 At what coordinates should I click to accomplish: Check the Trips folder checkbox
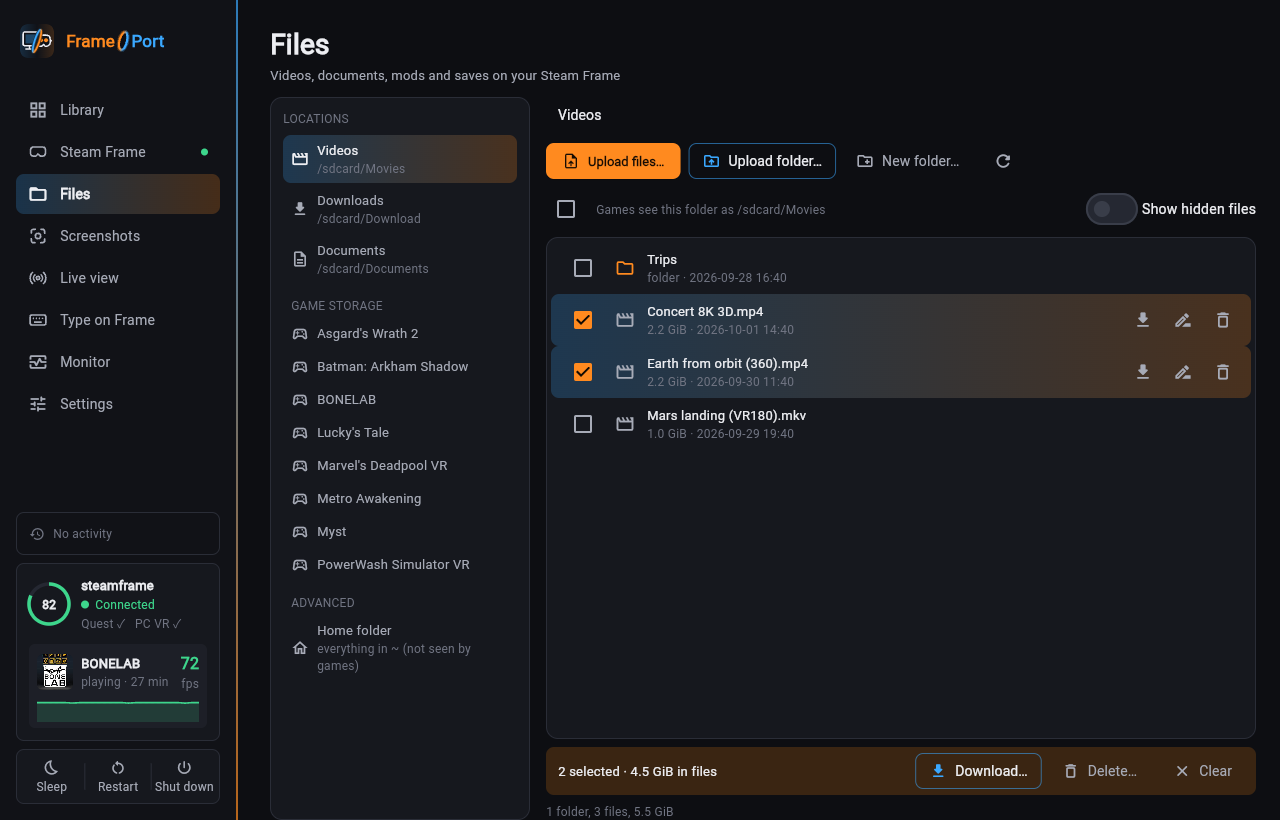point(583,268)
